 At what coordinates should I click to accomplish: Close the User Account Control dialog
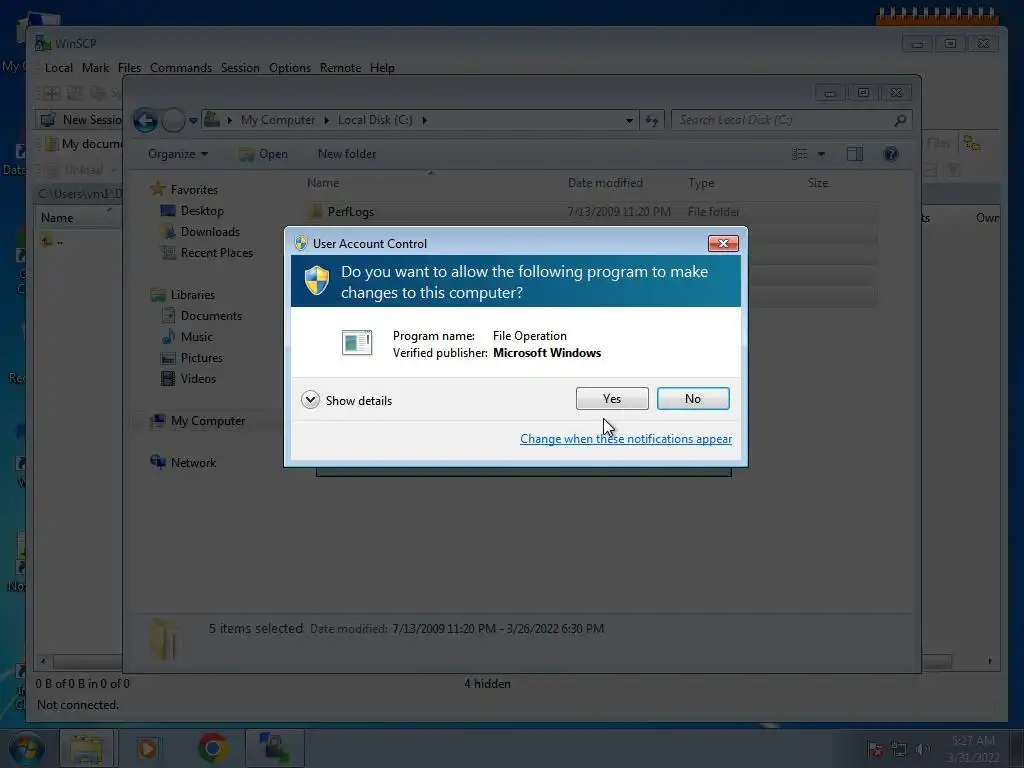point(723,244)
